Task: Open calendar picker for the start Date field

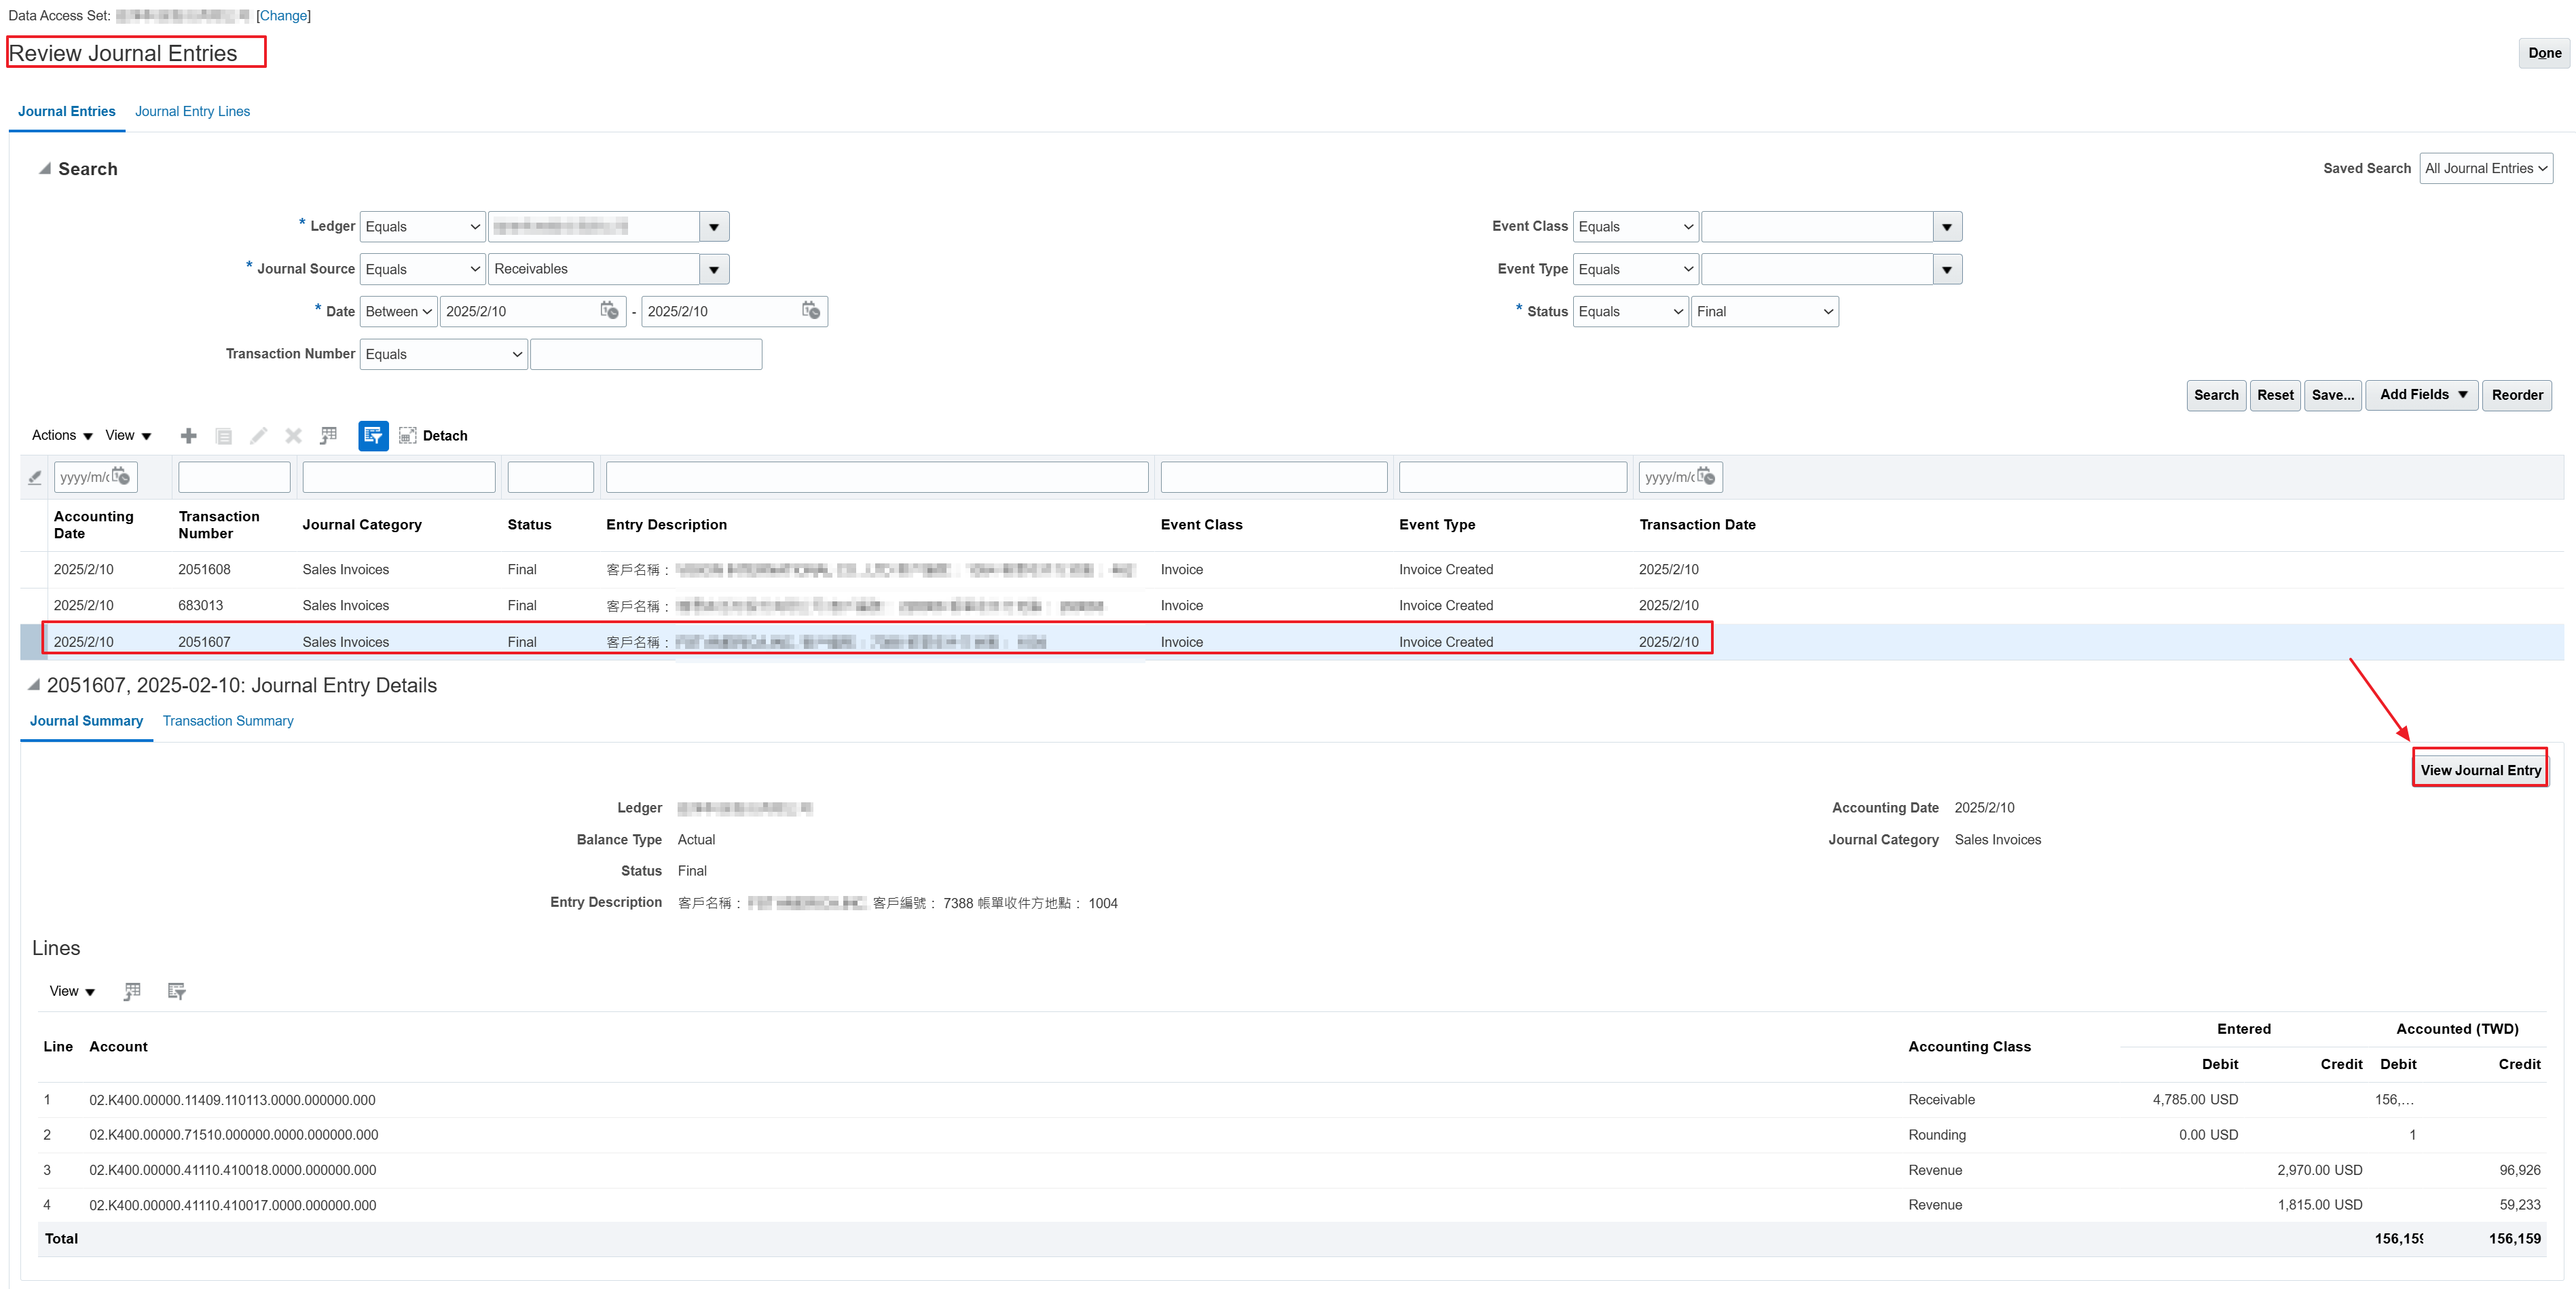Action: click(x=610, y=311)
